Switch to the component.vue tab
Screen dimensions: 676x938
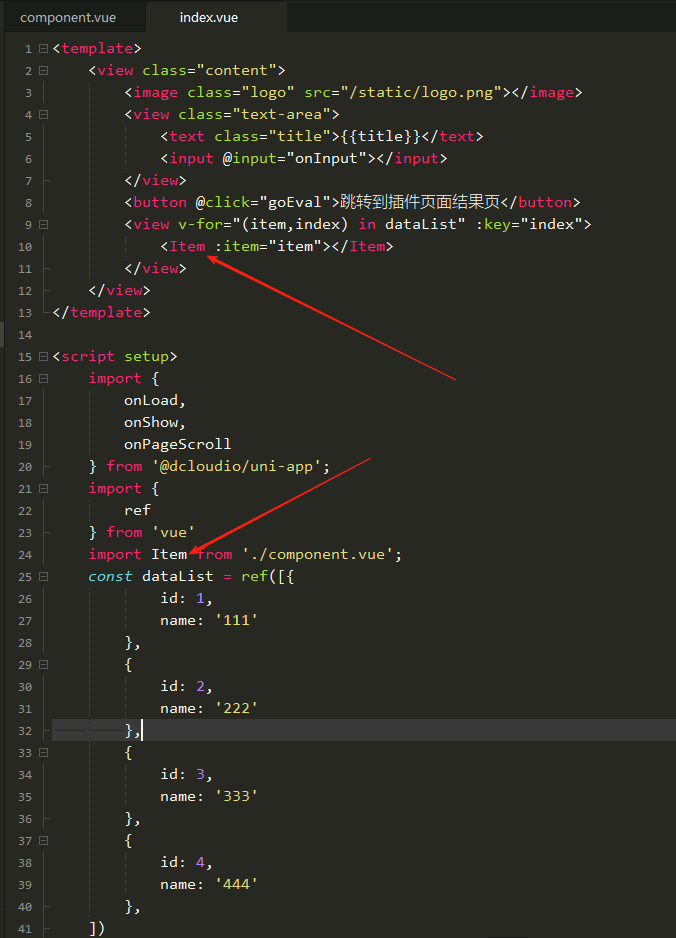pyautogui.click(x=68, y=17)
